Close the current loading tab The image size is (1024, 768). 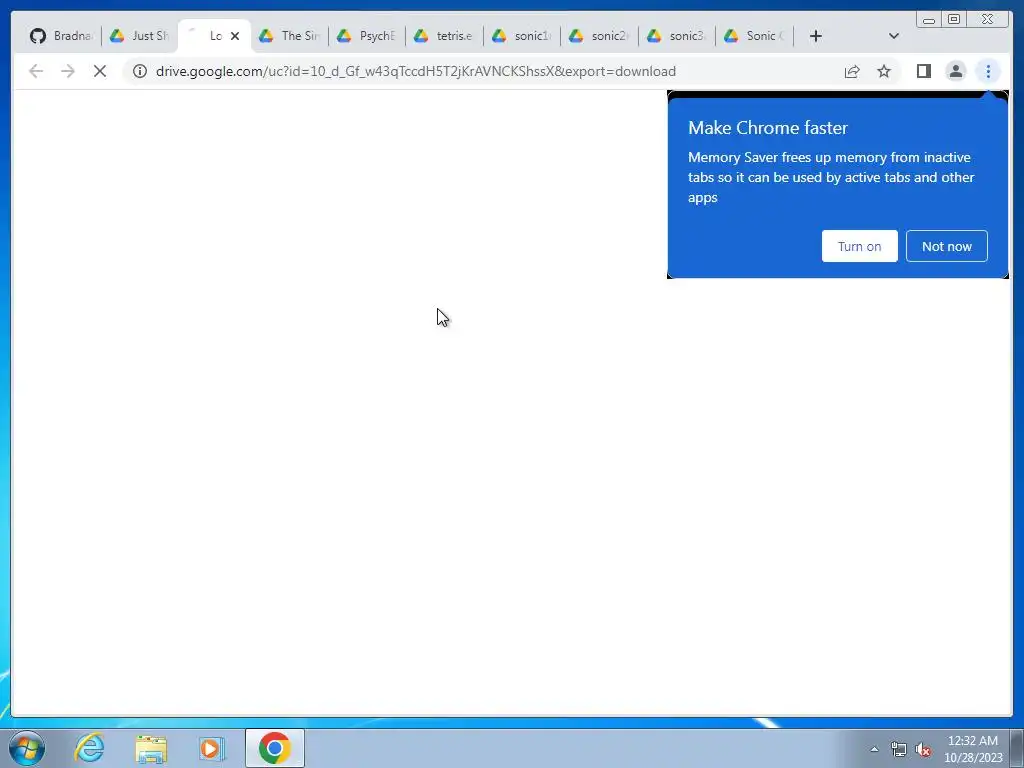pos(235,36)
